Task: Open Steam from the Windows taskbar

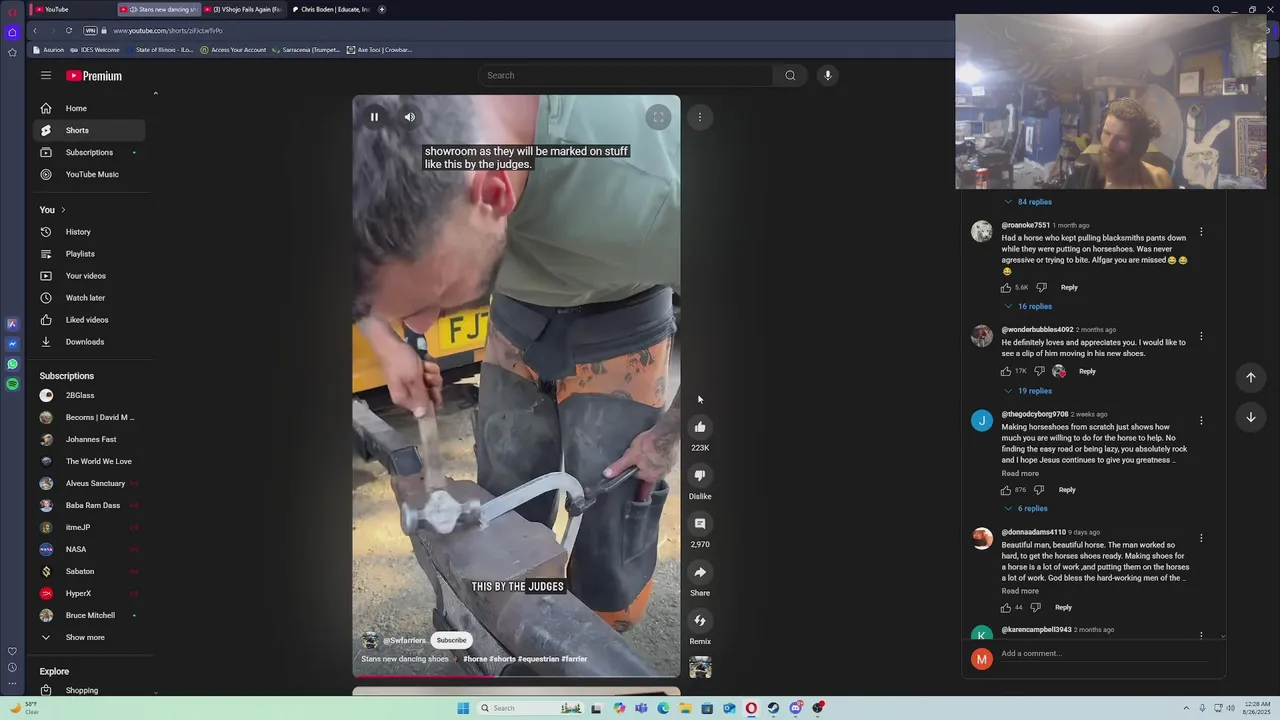Action: click(x=773, y=708)
